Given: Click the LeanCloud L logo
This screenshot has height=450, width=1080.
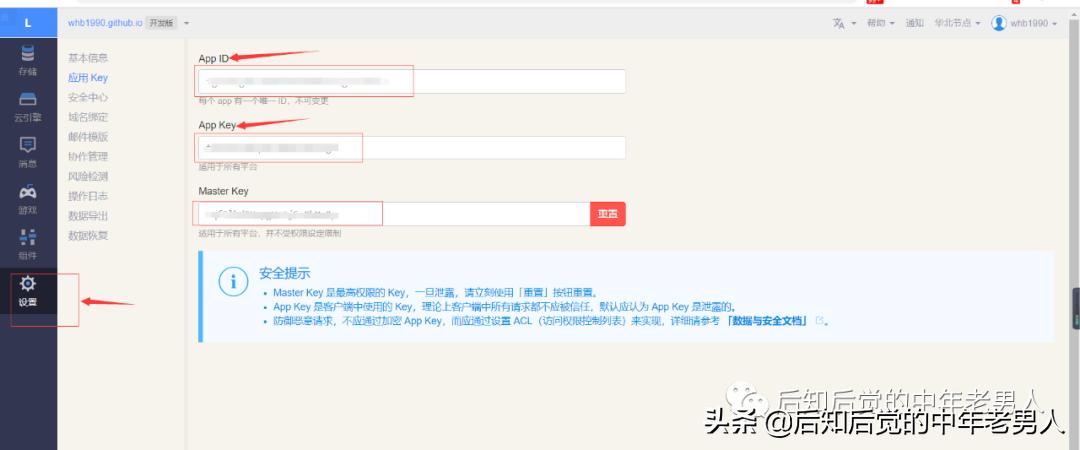Looking at the screenshot, I should coord(28,23).
